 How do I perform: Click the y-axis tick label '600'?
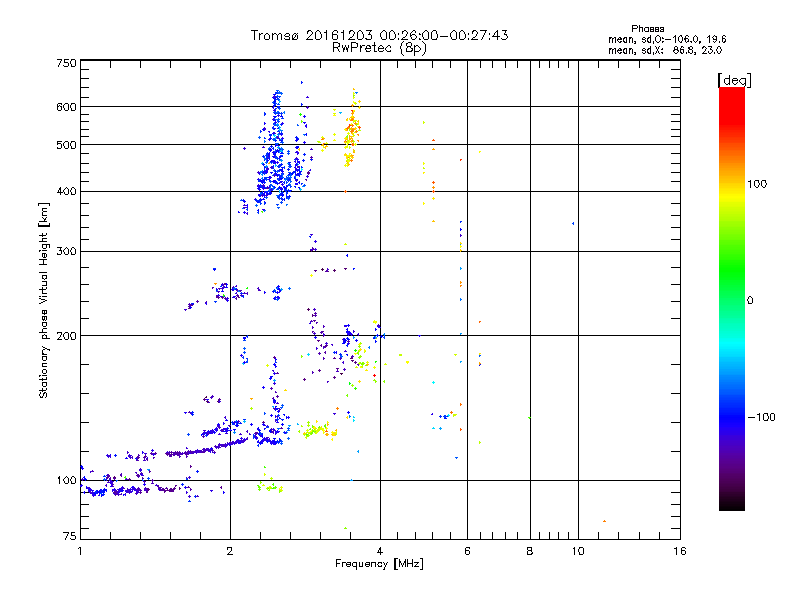[x=66, y=107]
